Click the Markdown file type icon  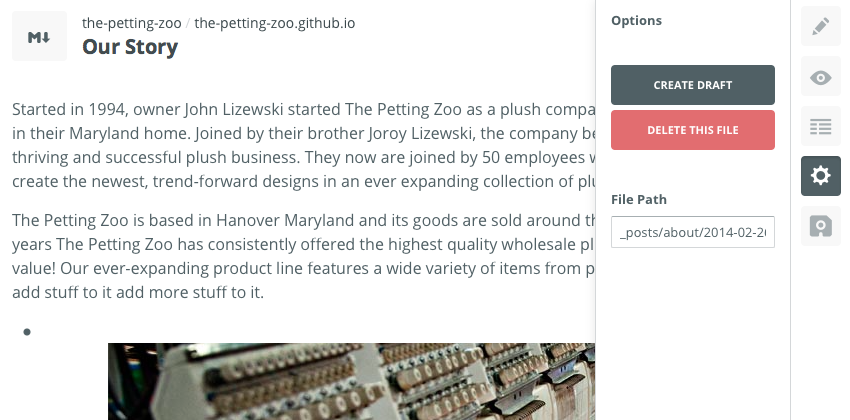pos(39,36)
